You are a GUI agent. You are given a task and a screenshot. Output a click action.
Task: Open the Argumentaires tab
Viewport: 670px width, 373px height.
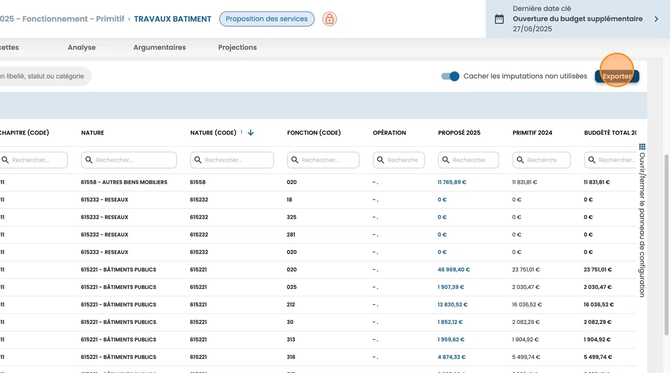(159, 47)
